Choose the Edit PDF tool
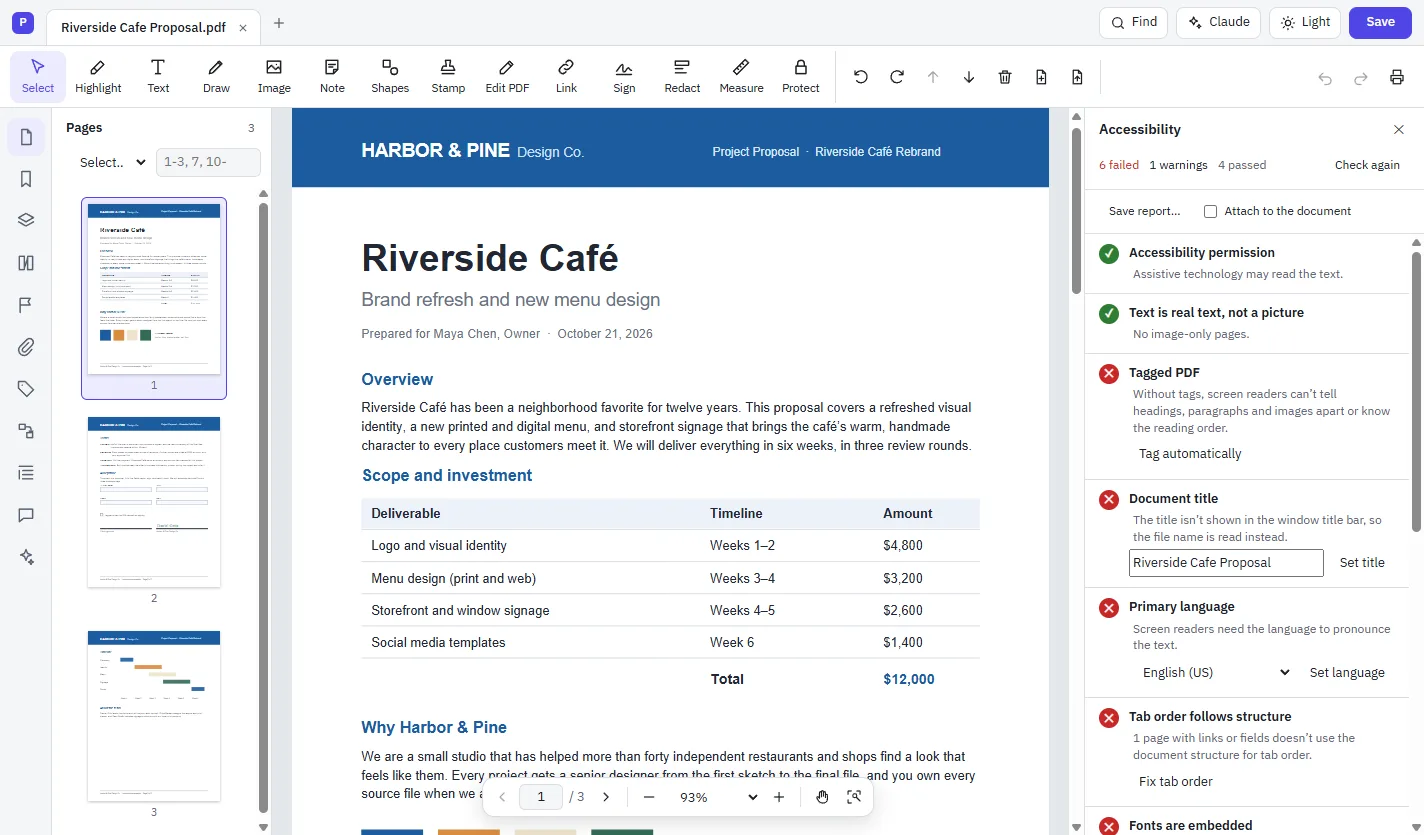 (x=507, y=77)
